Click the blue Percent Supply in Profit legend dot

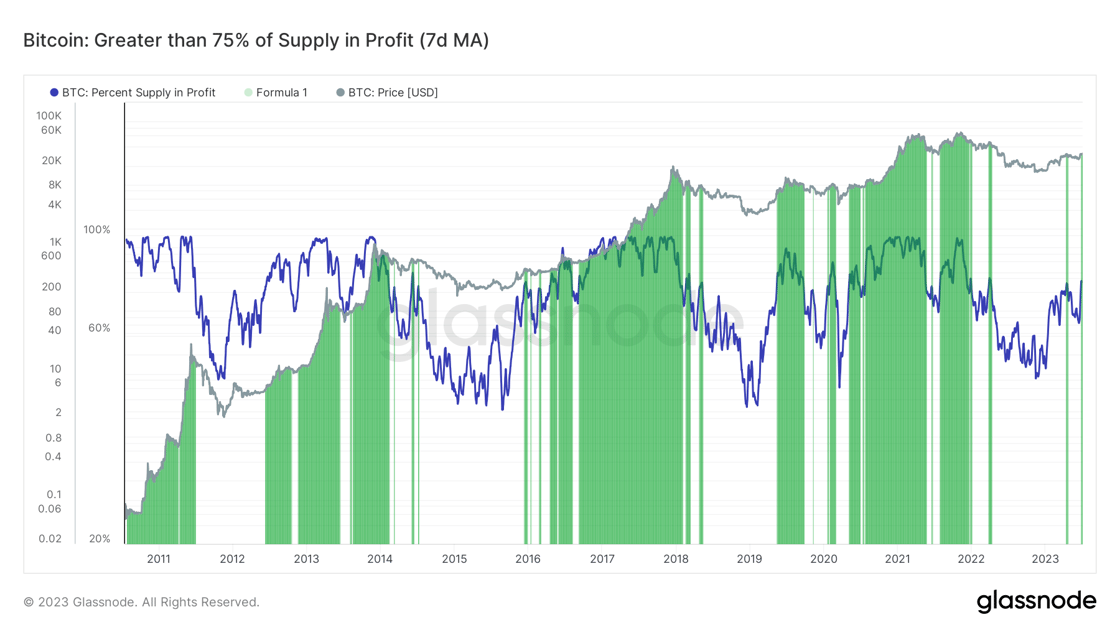click(x=54, y=93)
